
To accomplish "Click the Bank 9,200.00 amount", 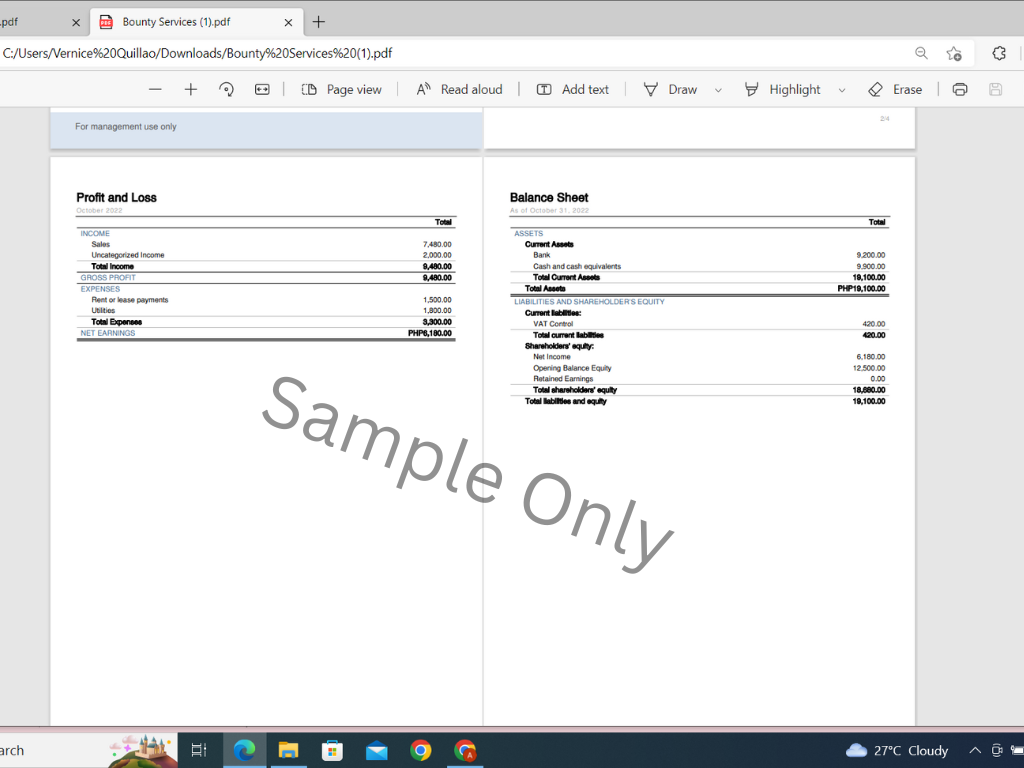I will point(871,255).
